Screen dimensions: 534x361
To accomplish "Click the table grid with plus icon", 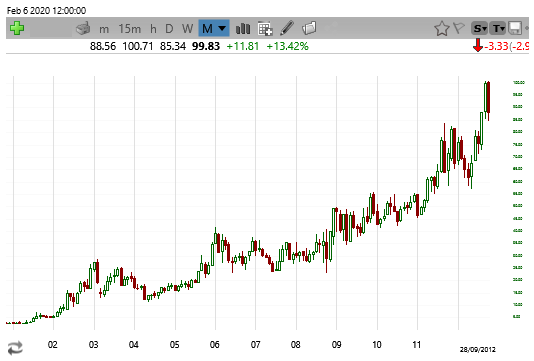I will click(x=265, y=29).
